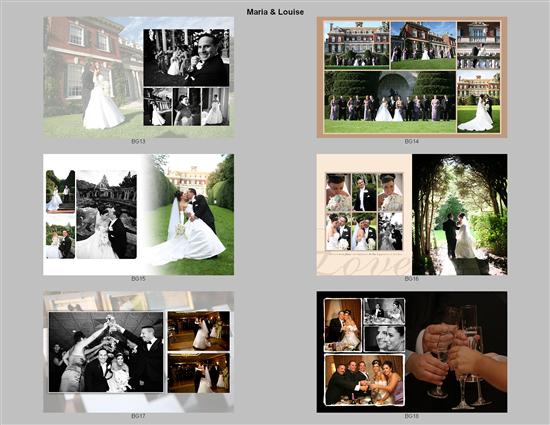Open the BG13 album page thumbnail
Image resolution: width=550 pixels, height=425 pixels.
(139, 77)
